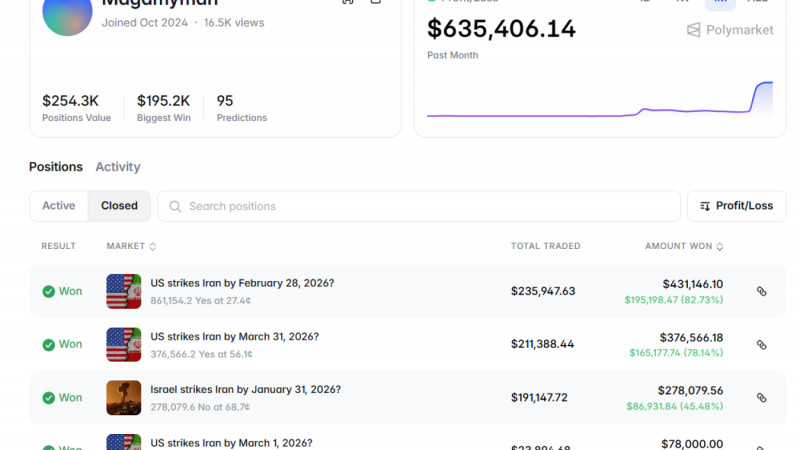Open flag thumbnail of US strikes February market
Image resolution: width=800 pixels, height=450 pixels.
coord(124,291)
